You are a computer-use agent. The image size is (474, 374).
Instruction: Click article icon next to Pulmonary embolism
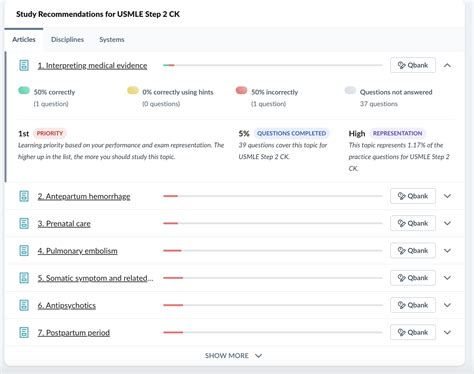tap(24, 251)
